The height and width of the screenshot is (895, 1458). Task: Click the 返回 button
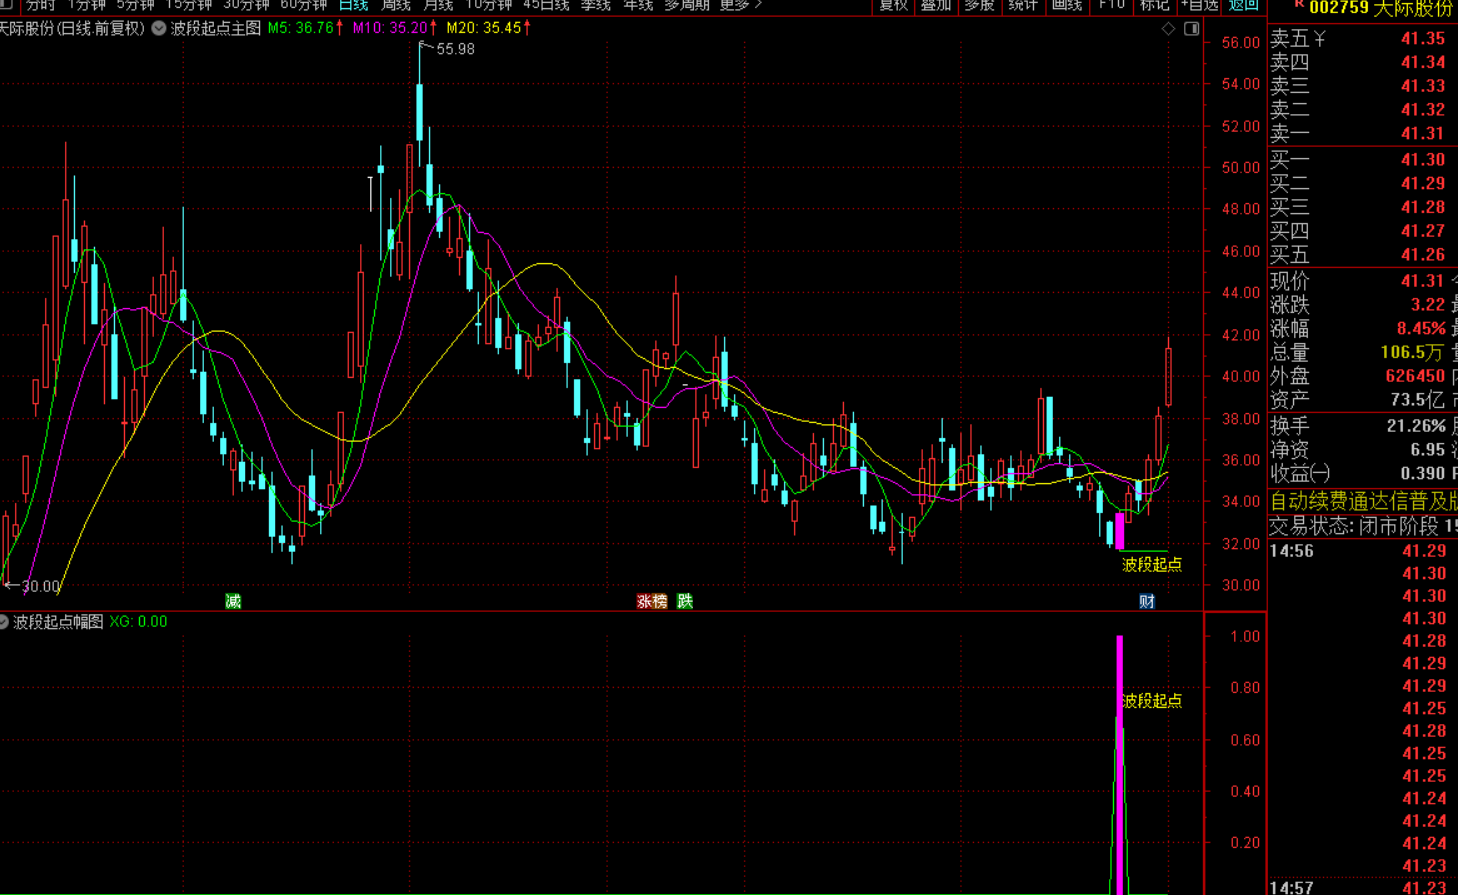click(x=1243, y=5)
